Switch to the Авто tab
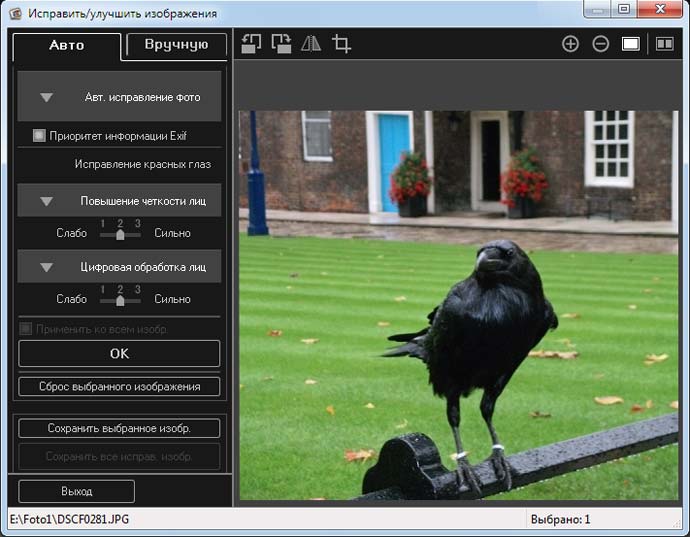Viewport: 690px width, 537px height. click(x=66, y=46)
